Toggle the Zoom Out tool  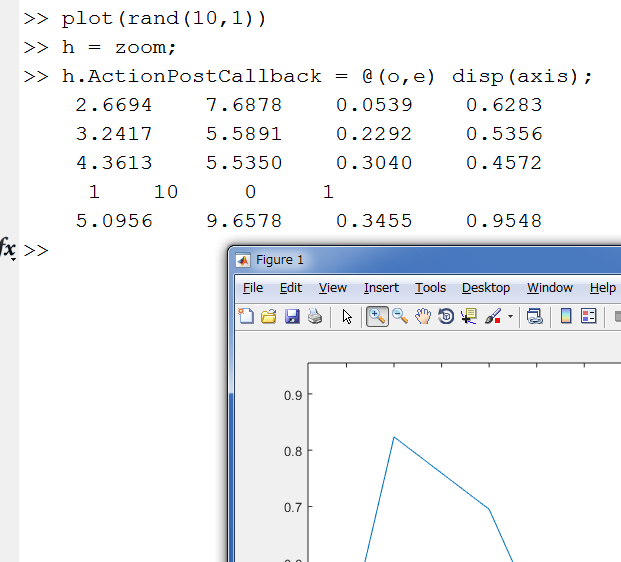pyautogui.click(x=400, y=317)
